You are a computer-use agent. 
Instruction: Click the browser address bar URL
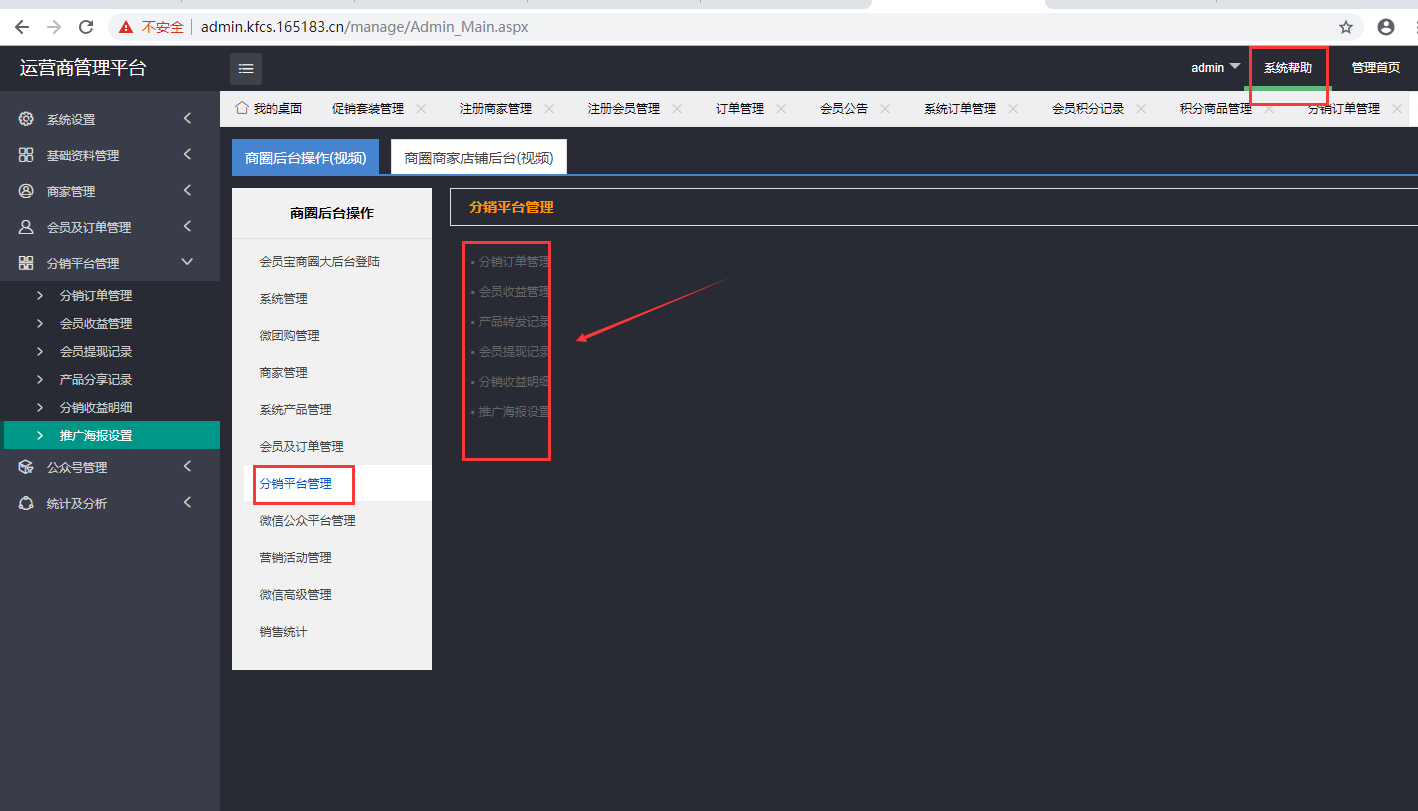pos(364,27)
